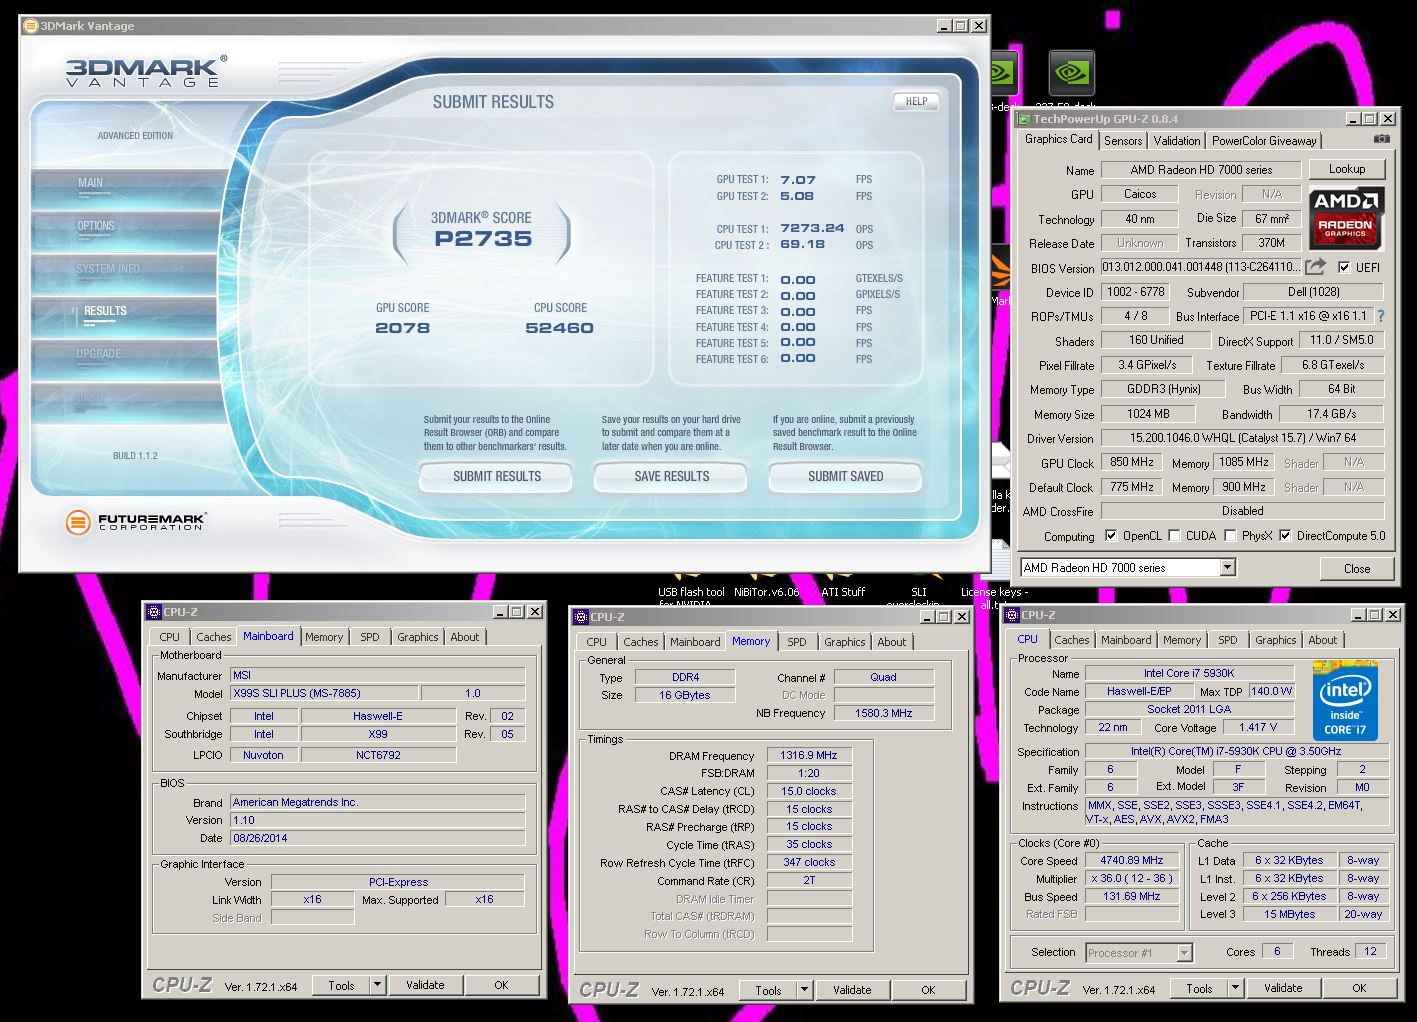Click the GPU-Z Name field
Viewport: 1417px width, 1022px height.
click(x=1201, y=170)
